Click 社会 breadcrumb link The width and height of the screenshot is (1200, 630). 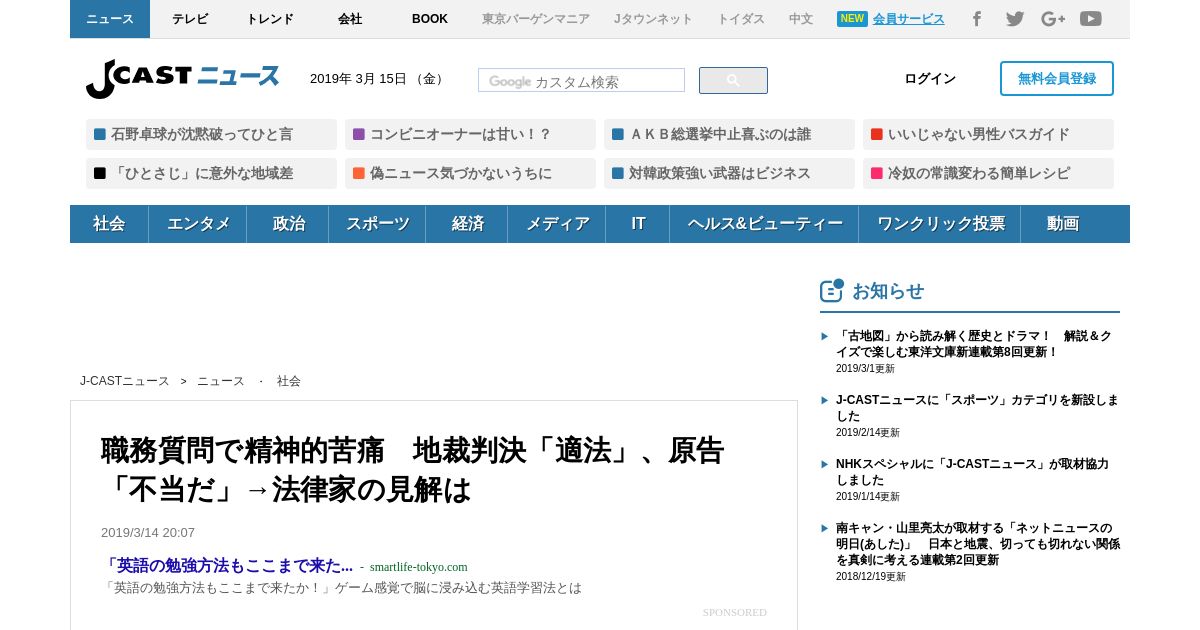[x=289, y=381]
